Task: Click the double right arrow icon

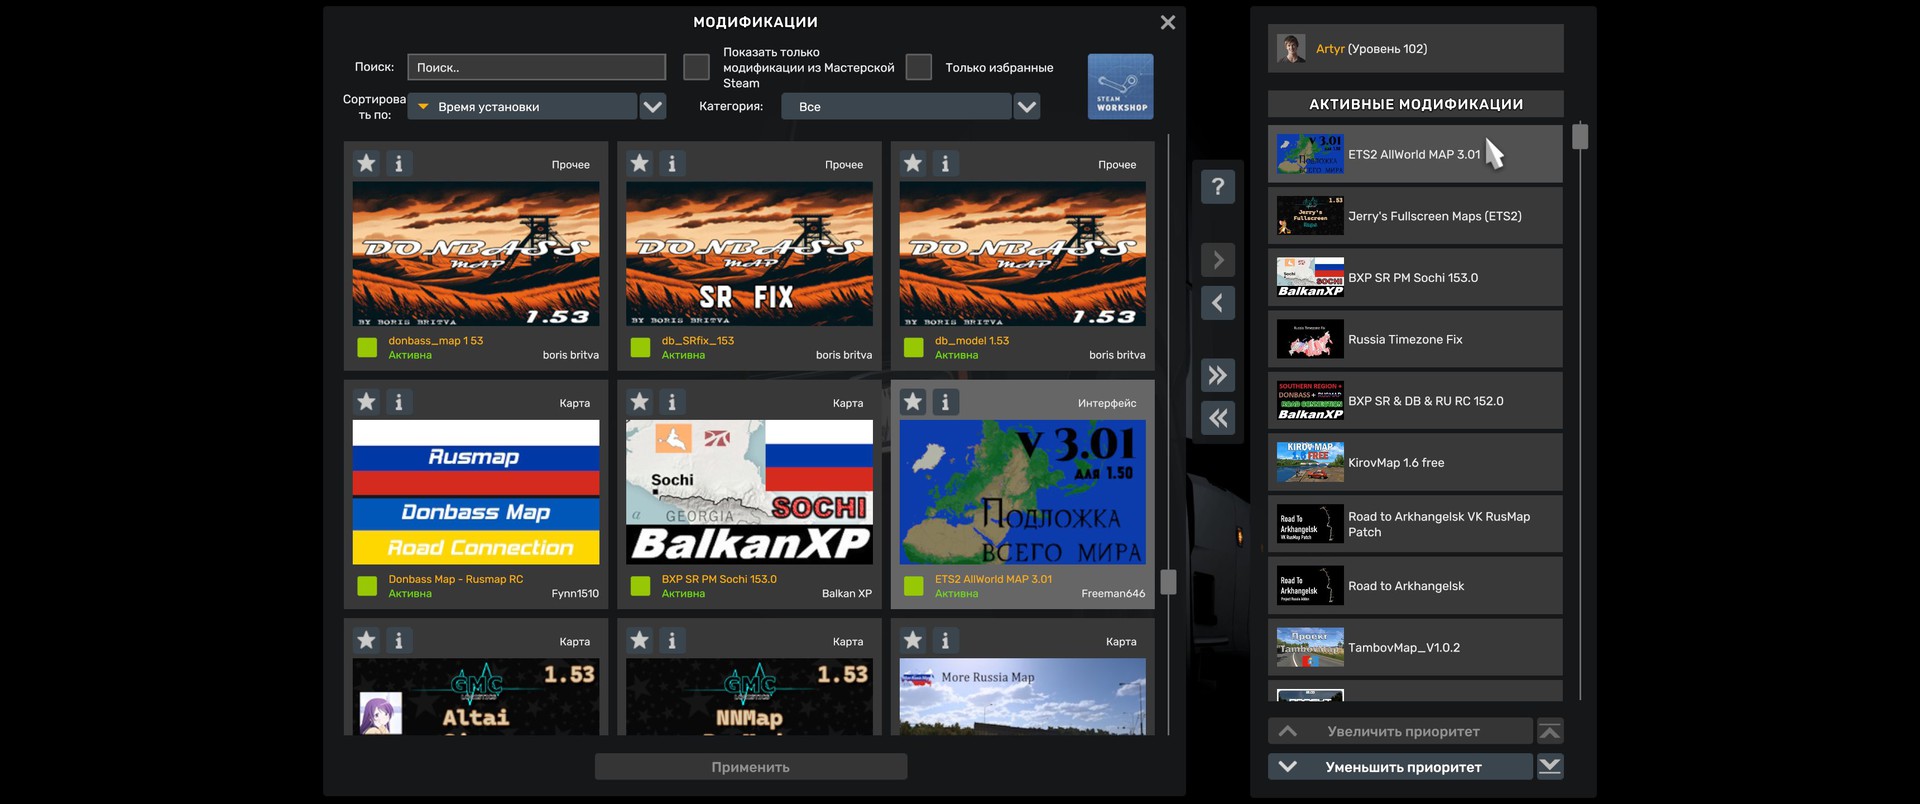Action: coord(1217,376)
